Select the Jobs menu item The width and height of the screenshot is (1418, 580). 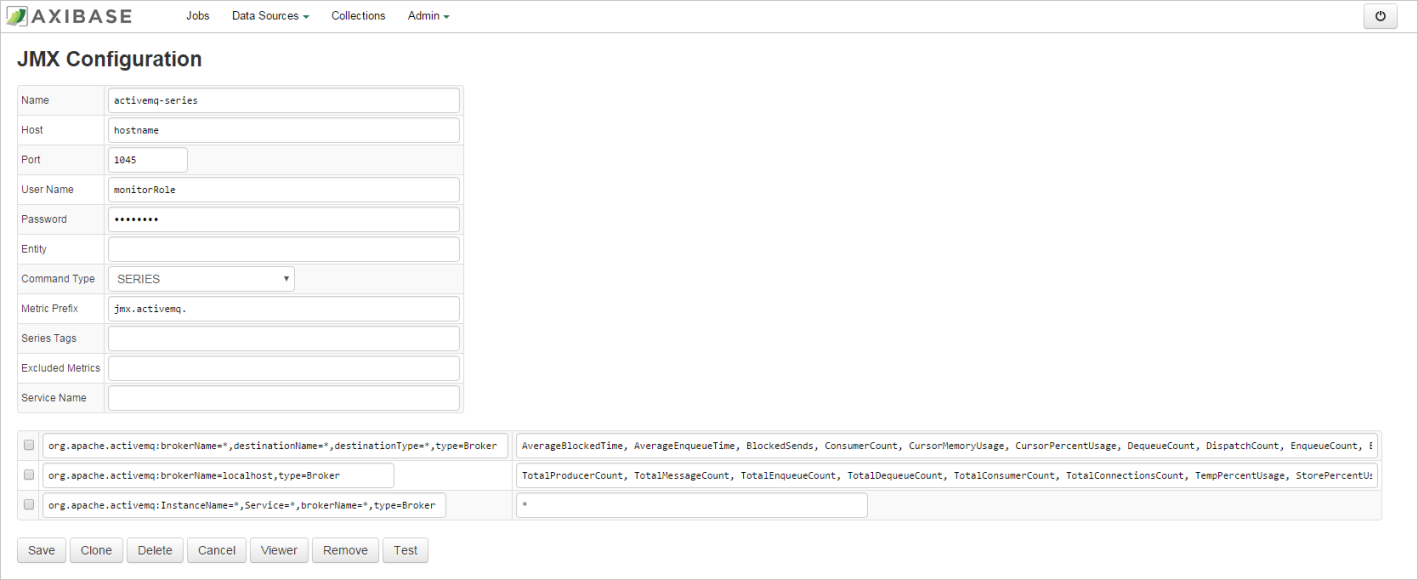[197, 15]
